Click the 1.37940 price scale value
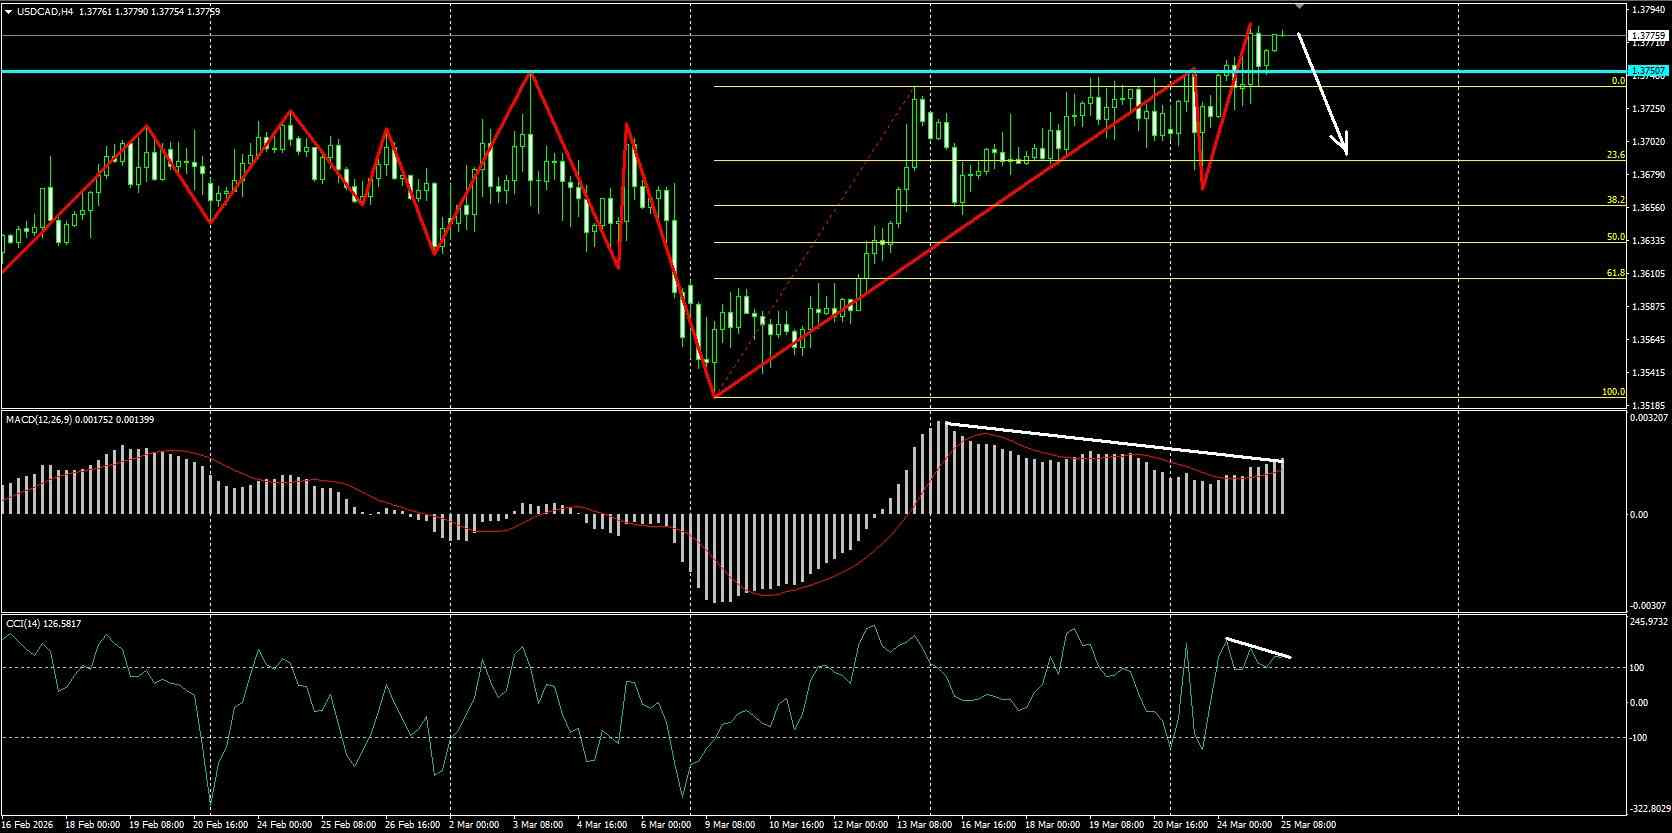Viewport: 1672px width, 833px height. pos(1648,10)
